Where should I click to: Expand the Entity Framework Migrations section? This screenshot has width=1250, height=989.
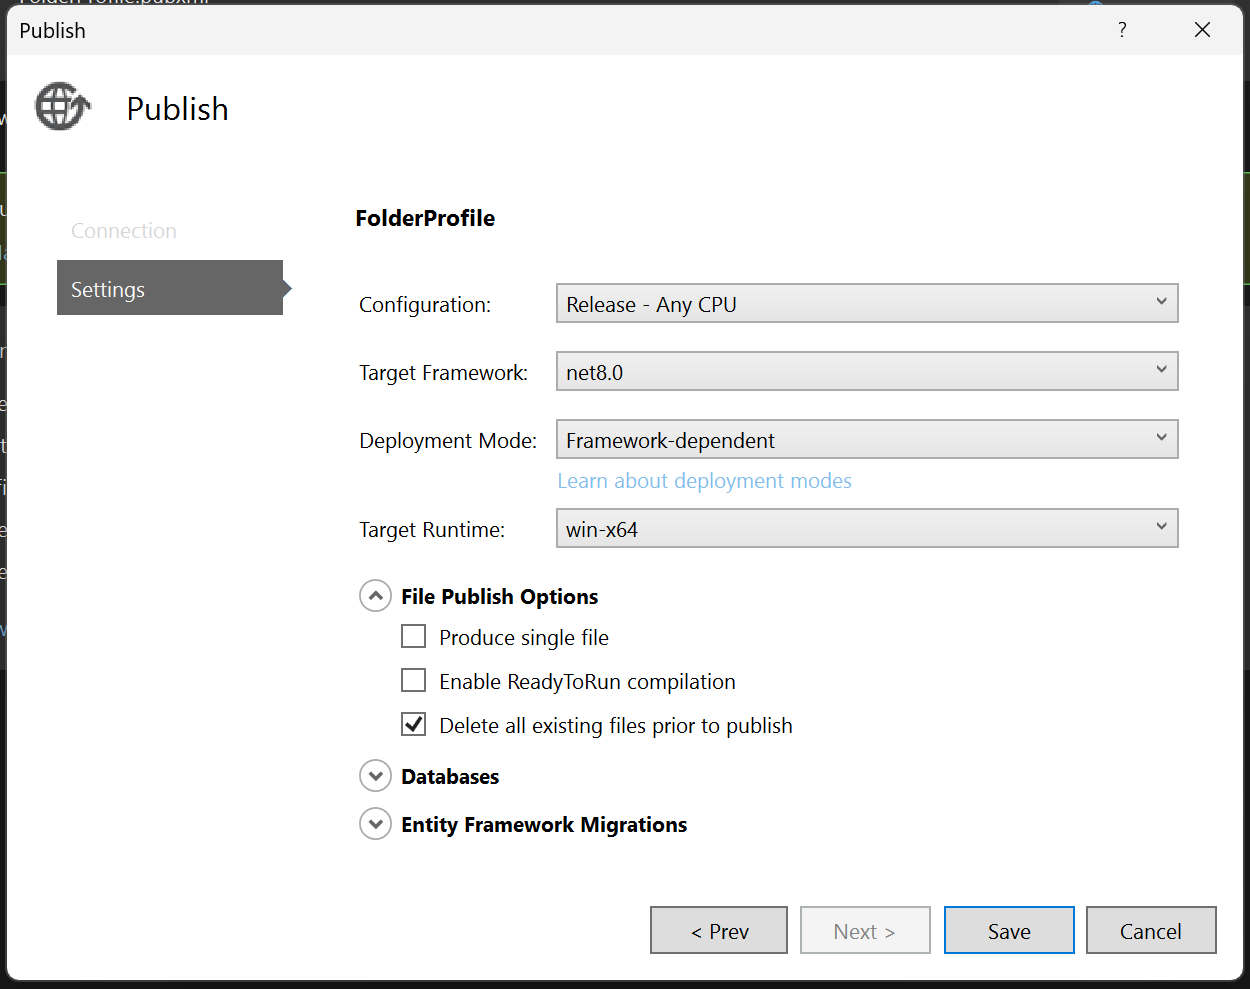375,824
